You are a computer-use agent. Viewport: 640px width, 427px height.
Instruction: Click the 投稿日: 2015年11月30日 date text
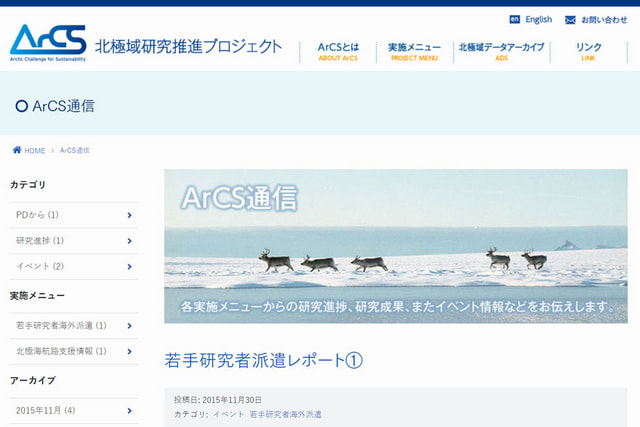(x=218, y=400)
